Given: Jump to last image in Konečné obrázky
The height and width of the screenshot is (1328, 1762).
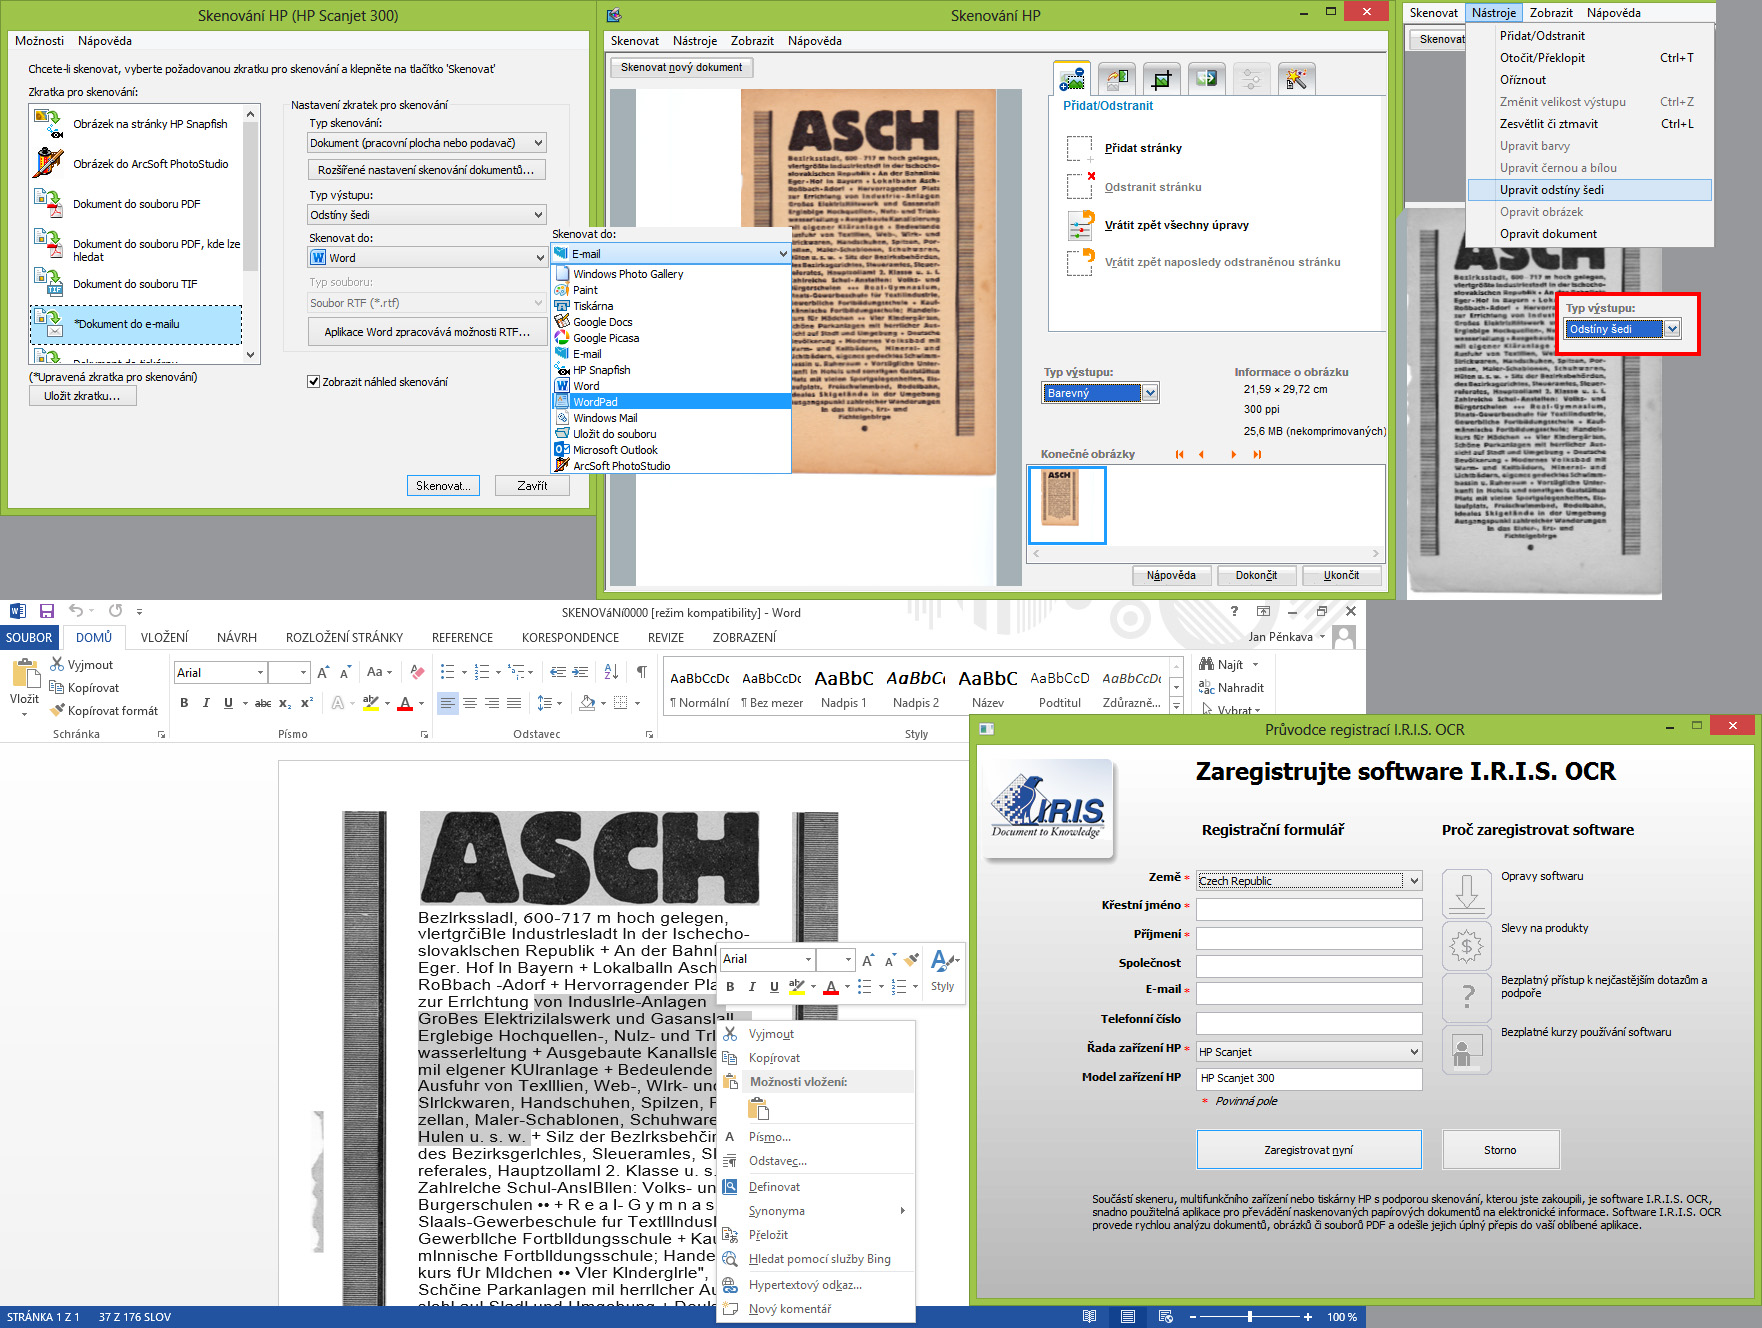Looking at the screenshot, I should pyautogui.click(x=1257, y=454).
